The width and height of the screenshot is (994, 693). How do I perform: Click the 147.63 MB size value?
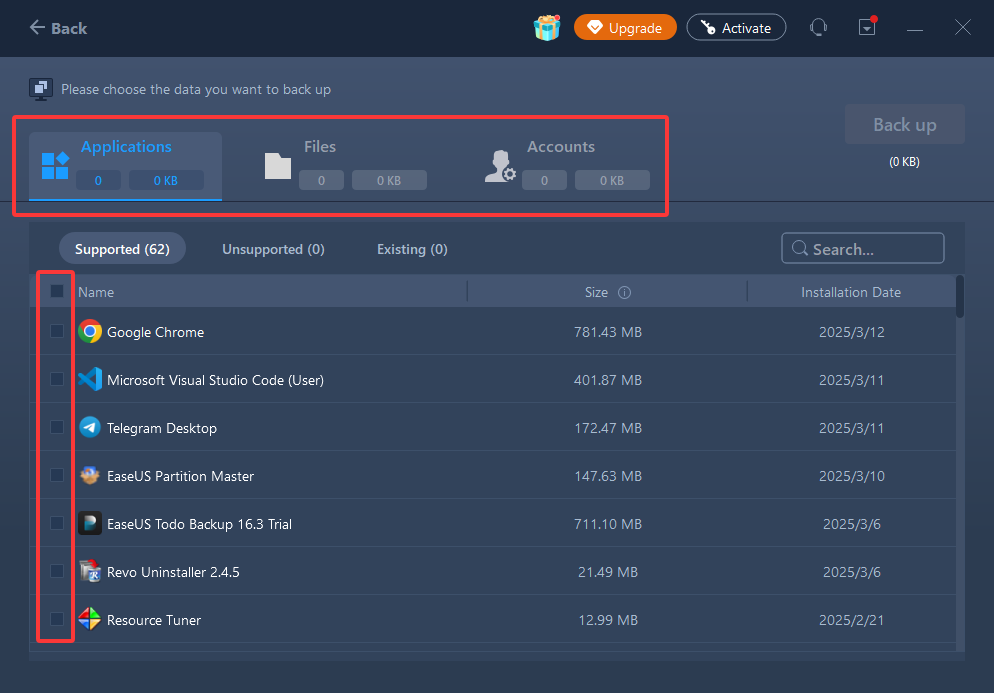pos(608,476)
